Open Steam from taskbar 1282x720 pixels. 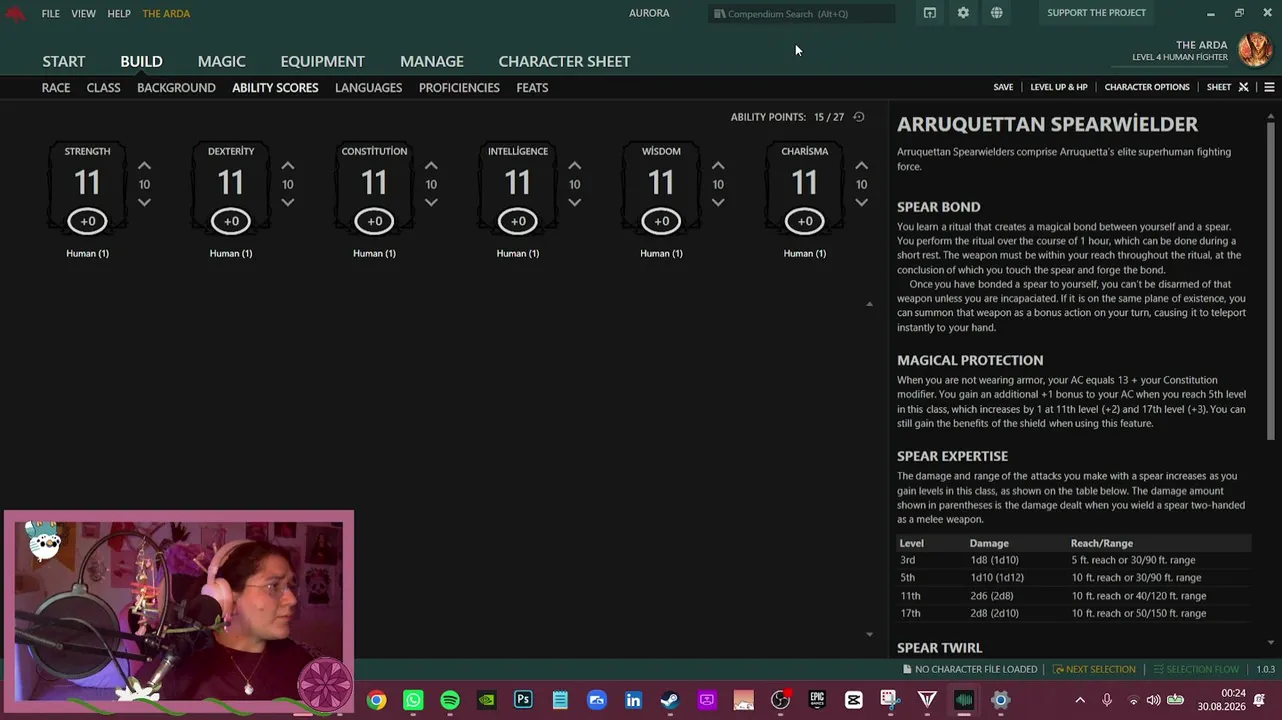pyautogui.click(x=670, y=700)
